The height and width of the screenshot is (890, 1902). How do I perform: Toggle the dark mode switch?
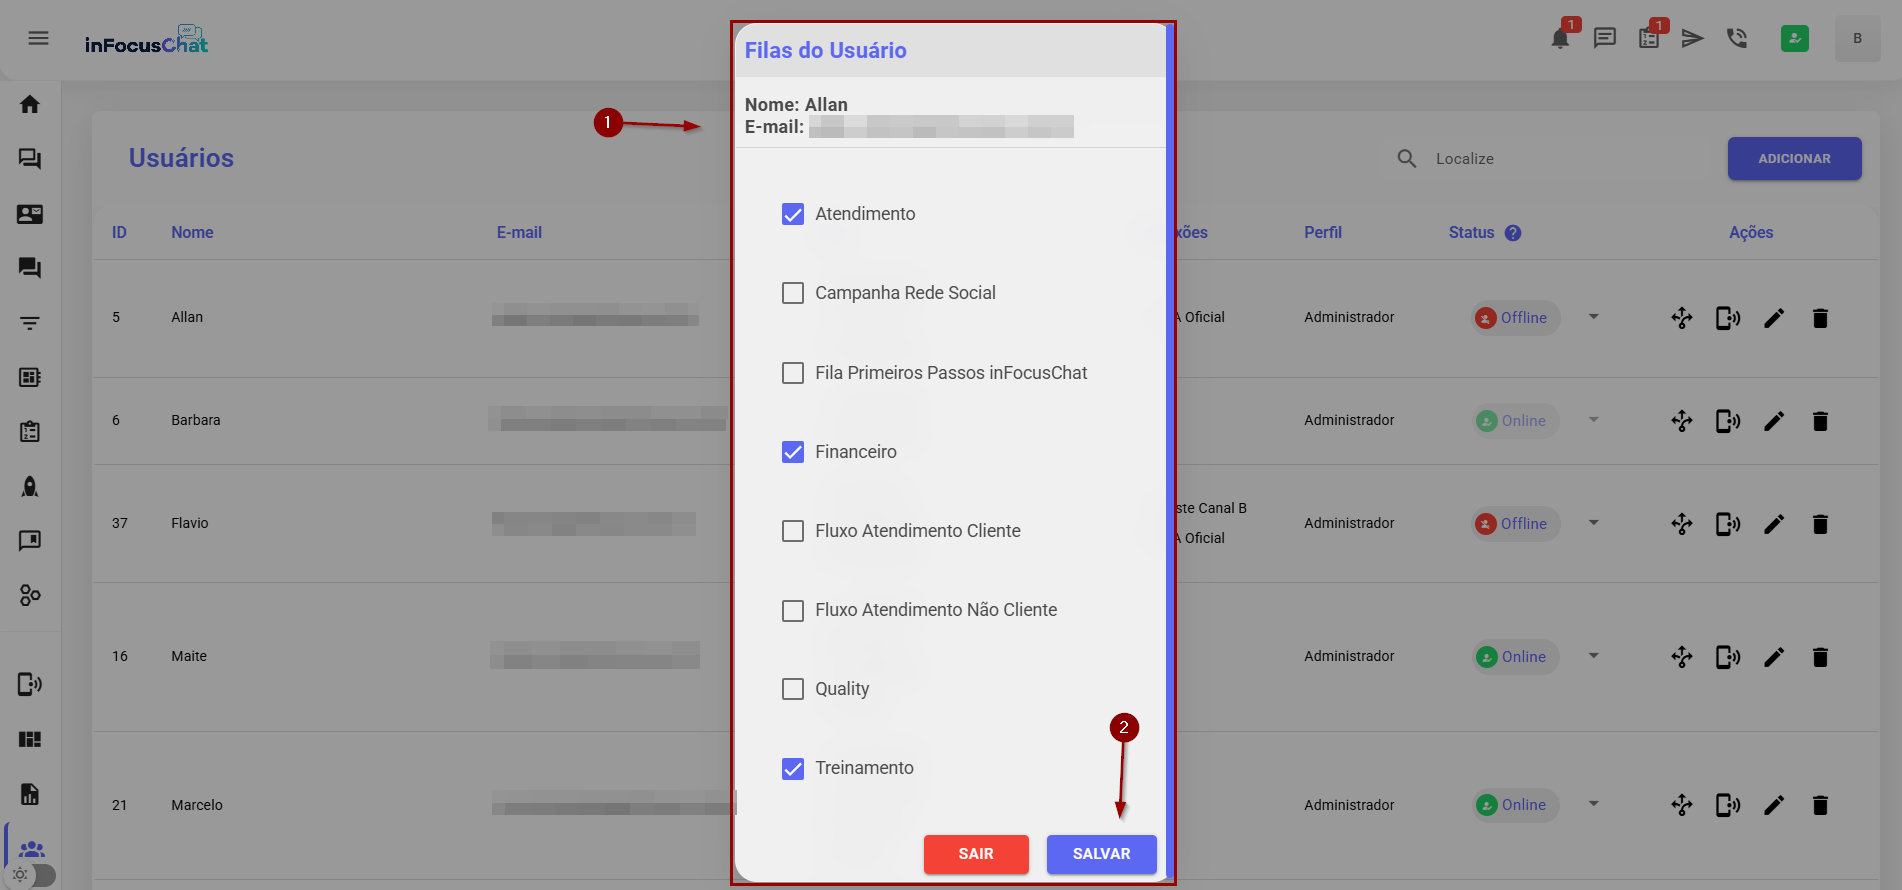tap(30, 875)
